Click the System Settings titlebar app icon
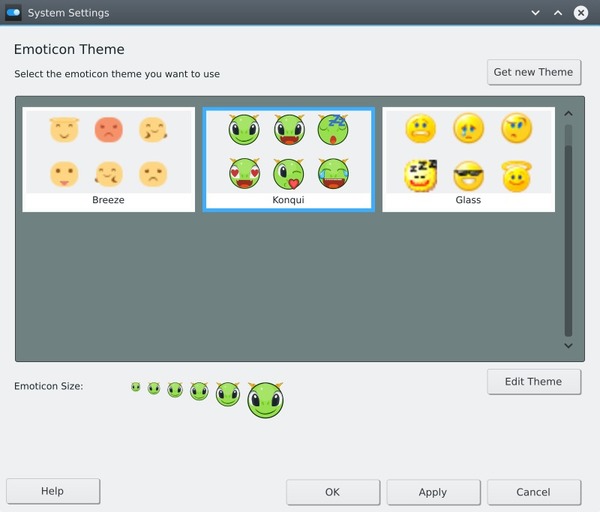The image size is (600, 512). tap(14, 13)
